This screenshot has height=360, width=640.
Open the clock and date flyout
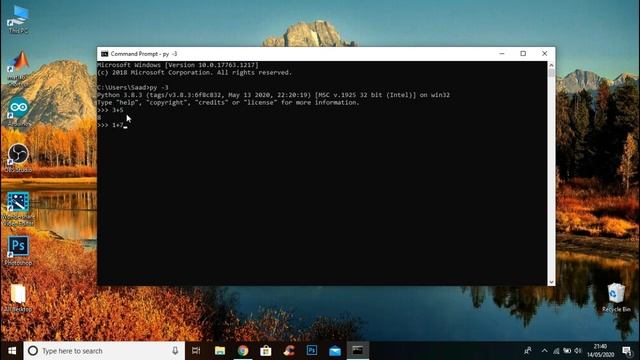click(x=600, y=351)
